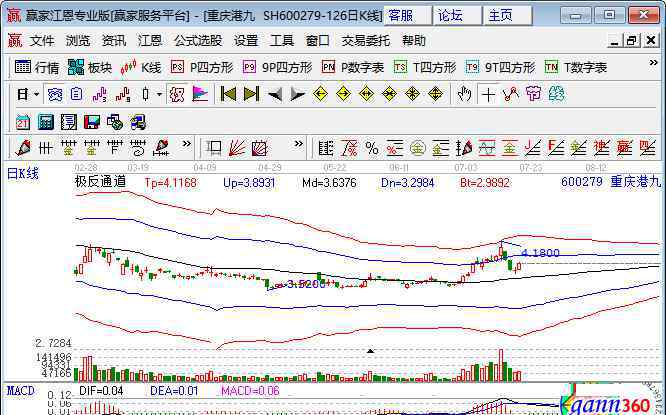666x415 pixels.
Task: Open the T四方形 tool
Action: (425, 68)
